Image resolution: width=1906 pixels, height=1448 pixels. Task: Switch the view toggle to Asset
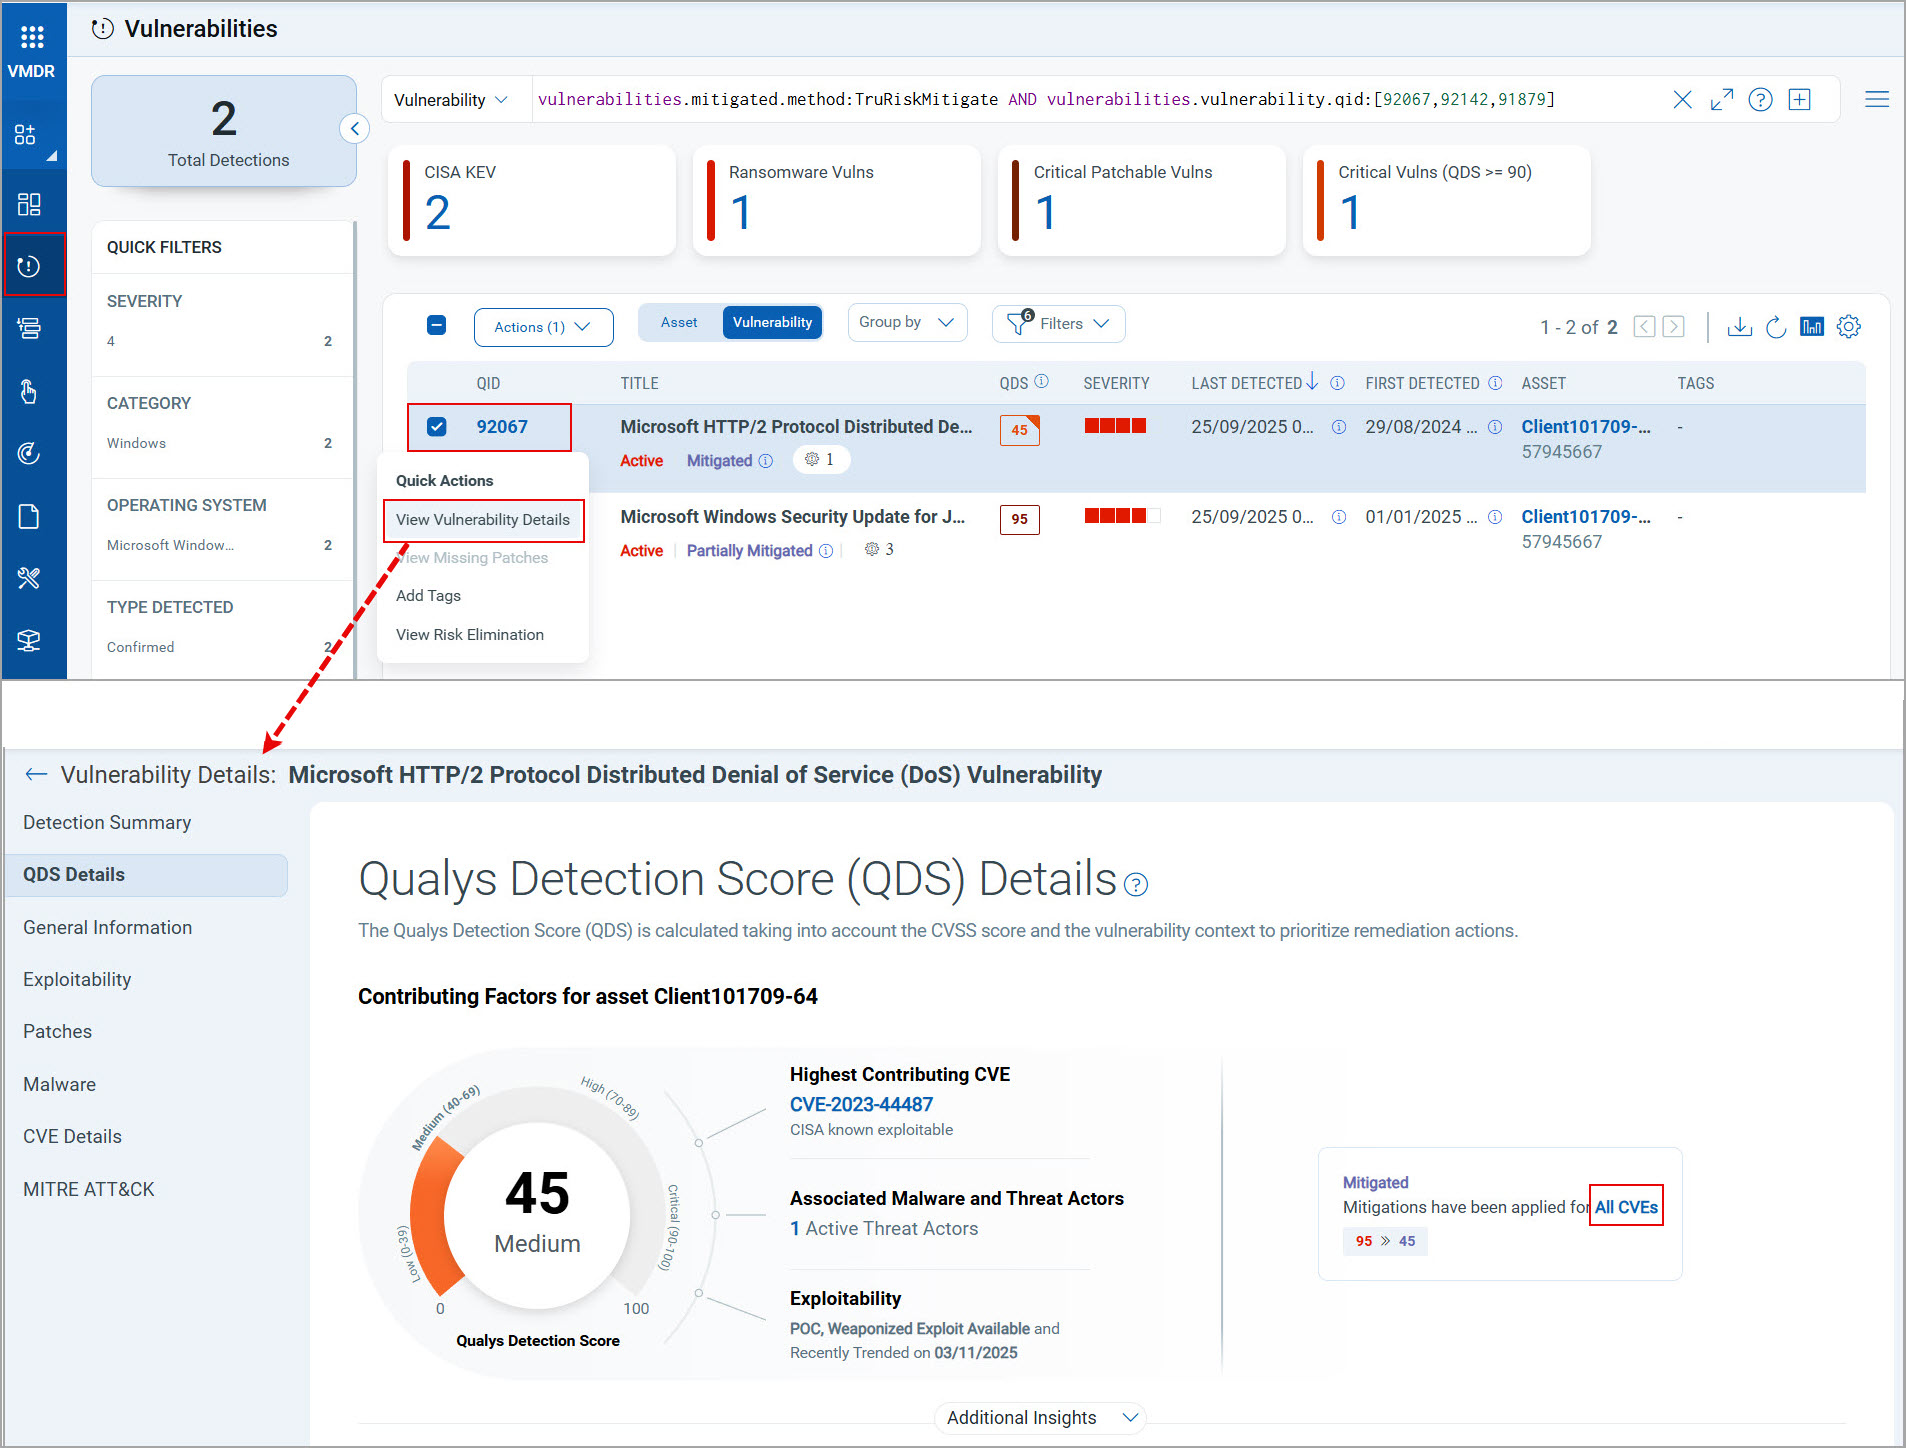[679, 323]
